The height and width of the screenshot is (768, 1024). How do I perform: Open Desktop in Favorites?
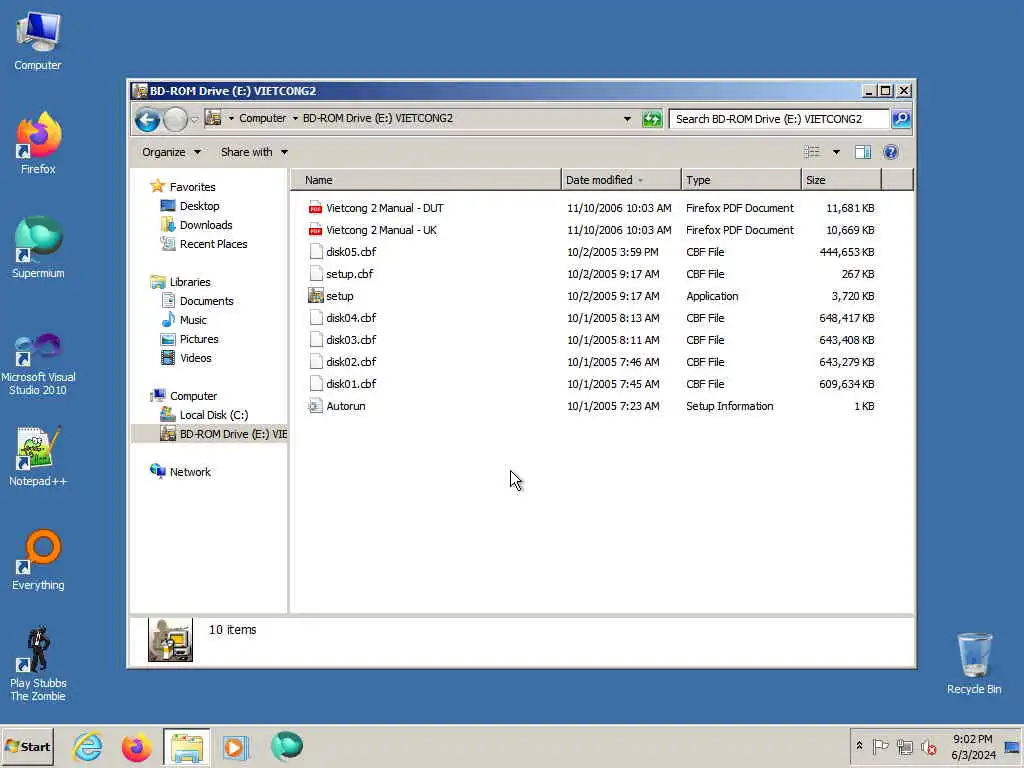pos(199,206)
